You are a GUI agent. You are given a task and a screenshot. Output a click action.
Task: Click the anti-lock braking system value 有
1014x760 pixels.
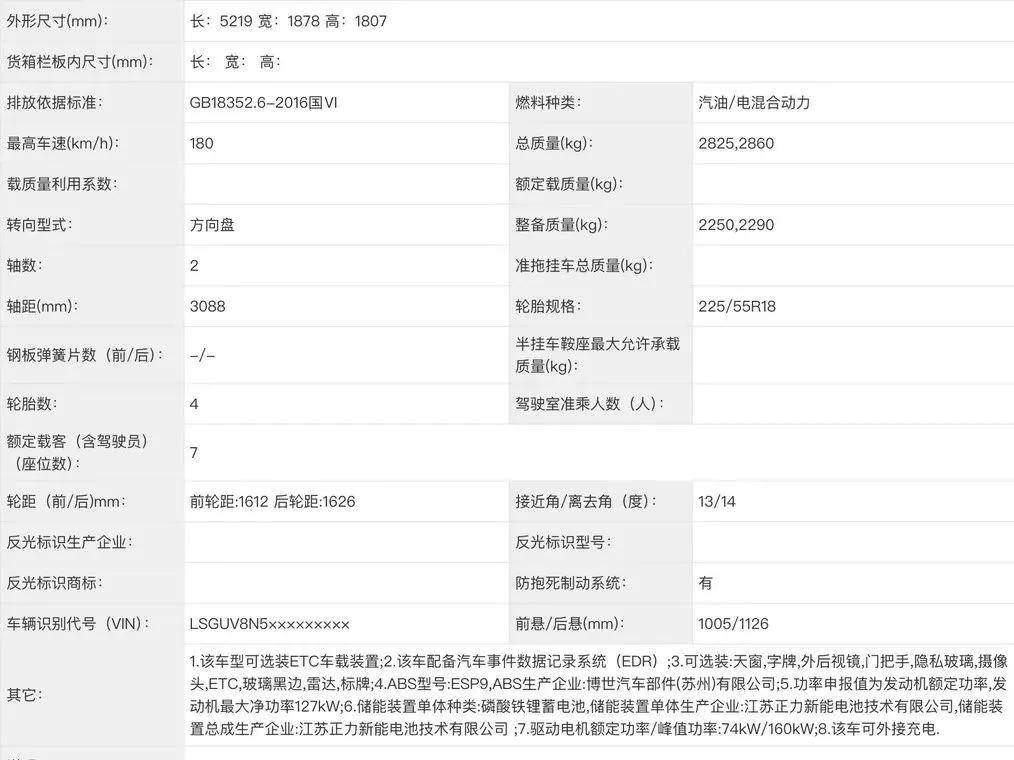[706, 583]
